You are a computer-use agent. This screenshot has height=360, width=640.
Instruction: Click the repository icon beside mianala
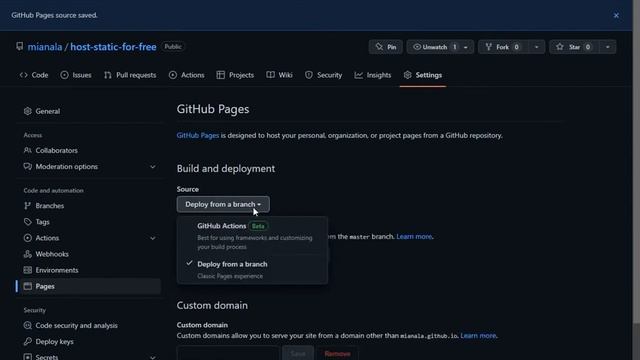point(20,46)
